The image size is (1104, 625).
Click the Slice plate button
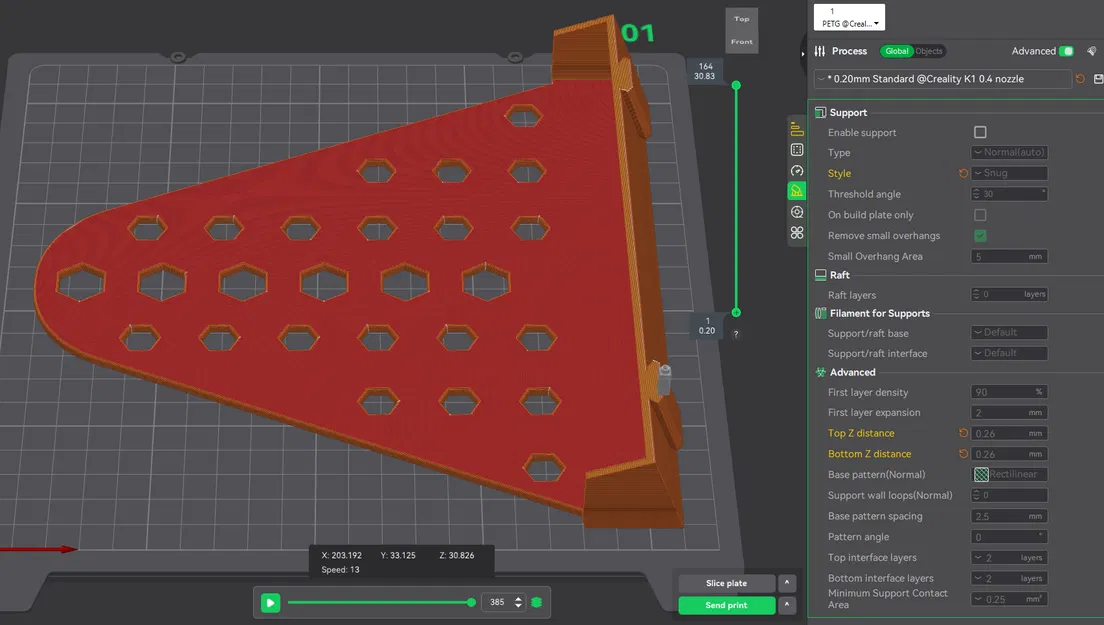pyautogui.click(x=727, y=583)
